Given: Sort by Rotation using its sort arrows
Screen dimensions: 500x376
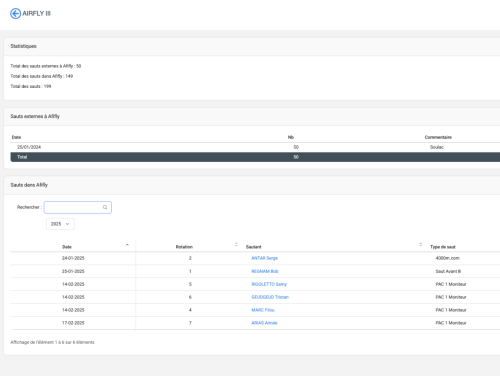Looking at the screenshot, I should pos(236,244).
